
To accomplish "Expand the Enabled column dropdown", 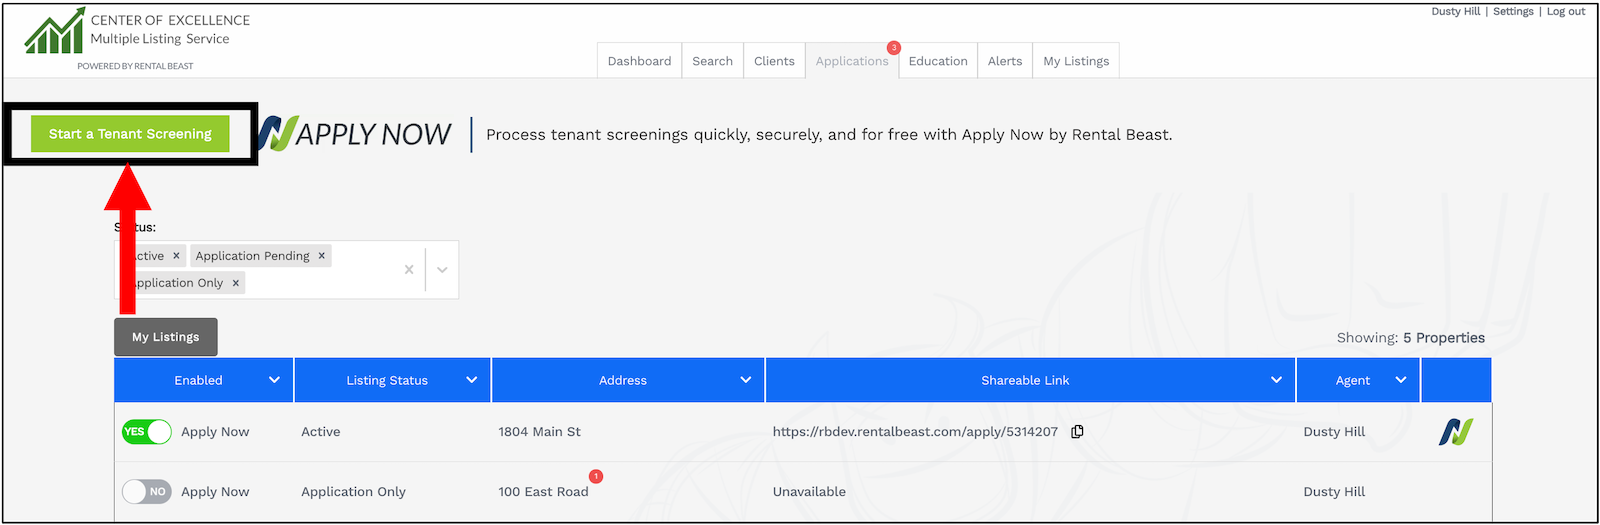I will [274, 380].
